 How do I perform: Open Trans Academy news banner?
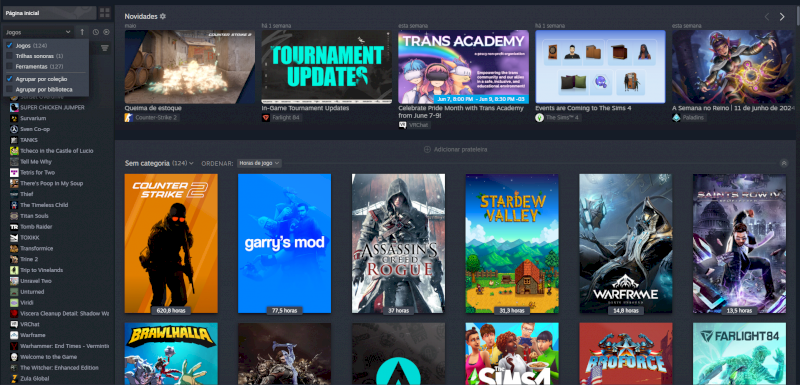tap(464, 67)
